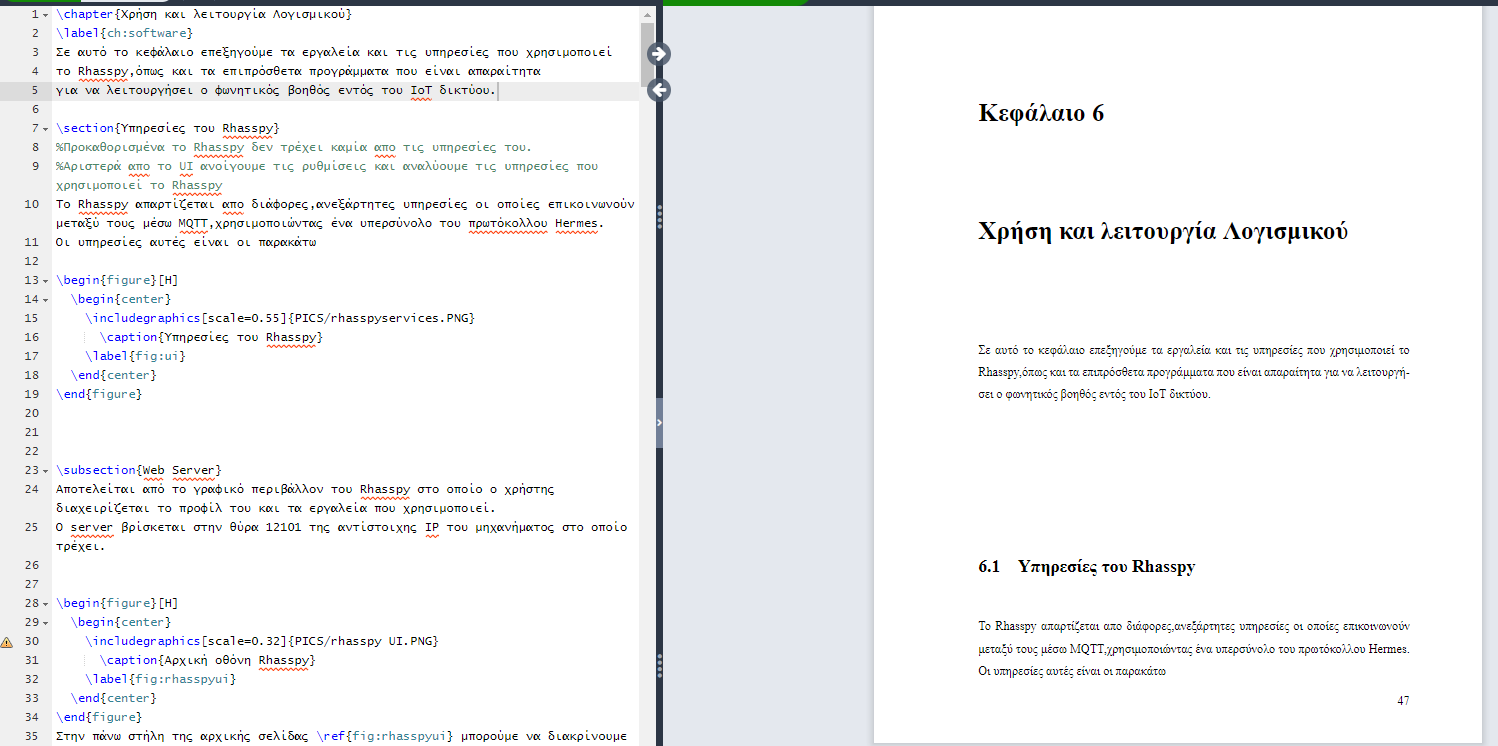Click the 6.1 Υπηρεσίες του Rhasspy PDF heading

[1087, 567]
